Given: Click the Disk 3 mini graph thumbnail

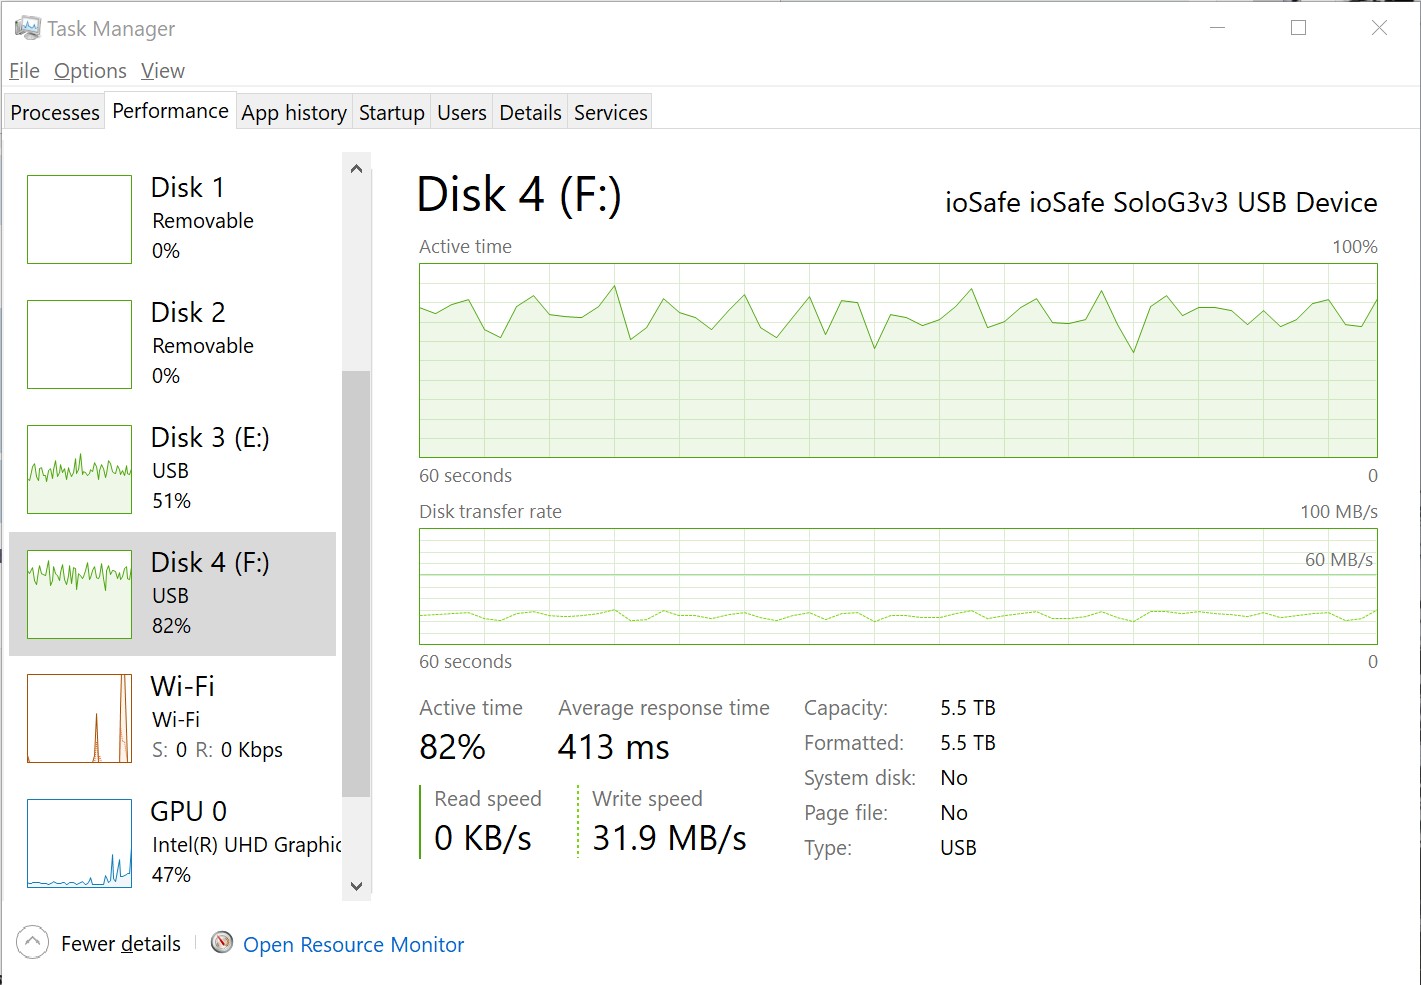Looking at the screenshot, I should [79, 469].
